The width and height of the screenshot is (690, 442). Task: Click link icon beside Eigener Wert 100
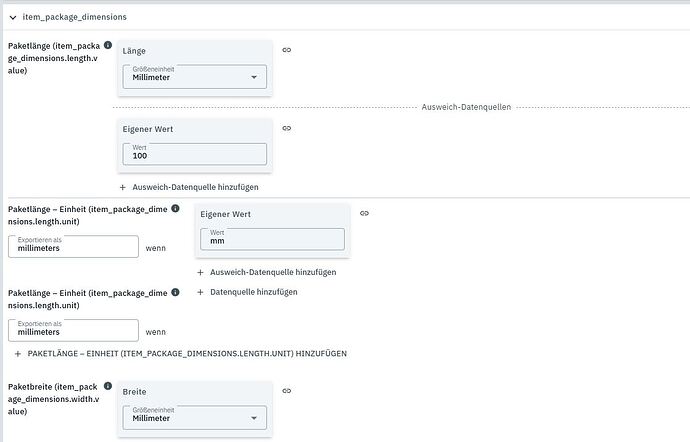coord(286,128)
